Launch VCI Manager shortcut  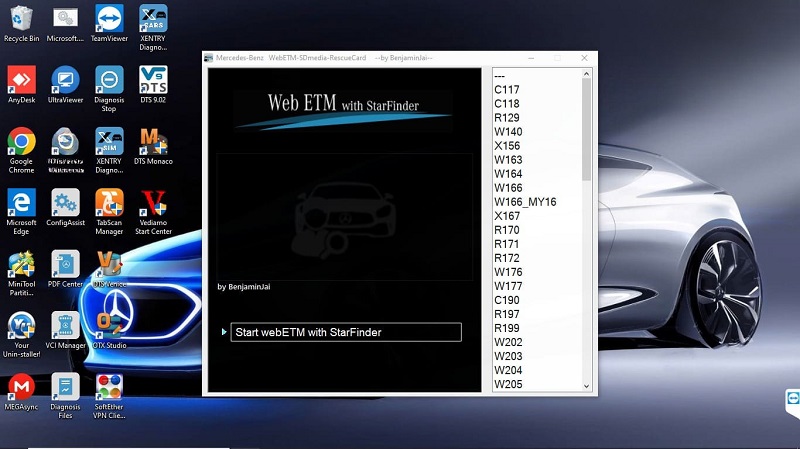[65, 331]
